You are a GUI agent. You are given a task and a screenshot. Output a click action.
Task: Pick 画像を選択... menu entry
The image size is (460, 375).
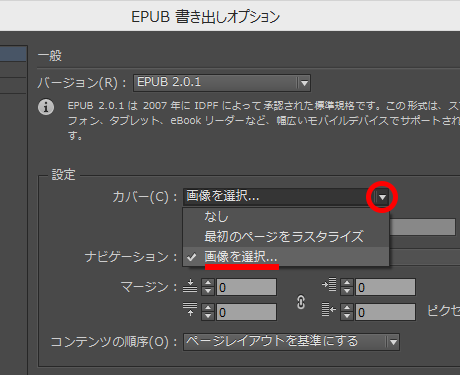pyautogui.click(x=286, y=257)
